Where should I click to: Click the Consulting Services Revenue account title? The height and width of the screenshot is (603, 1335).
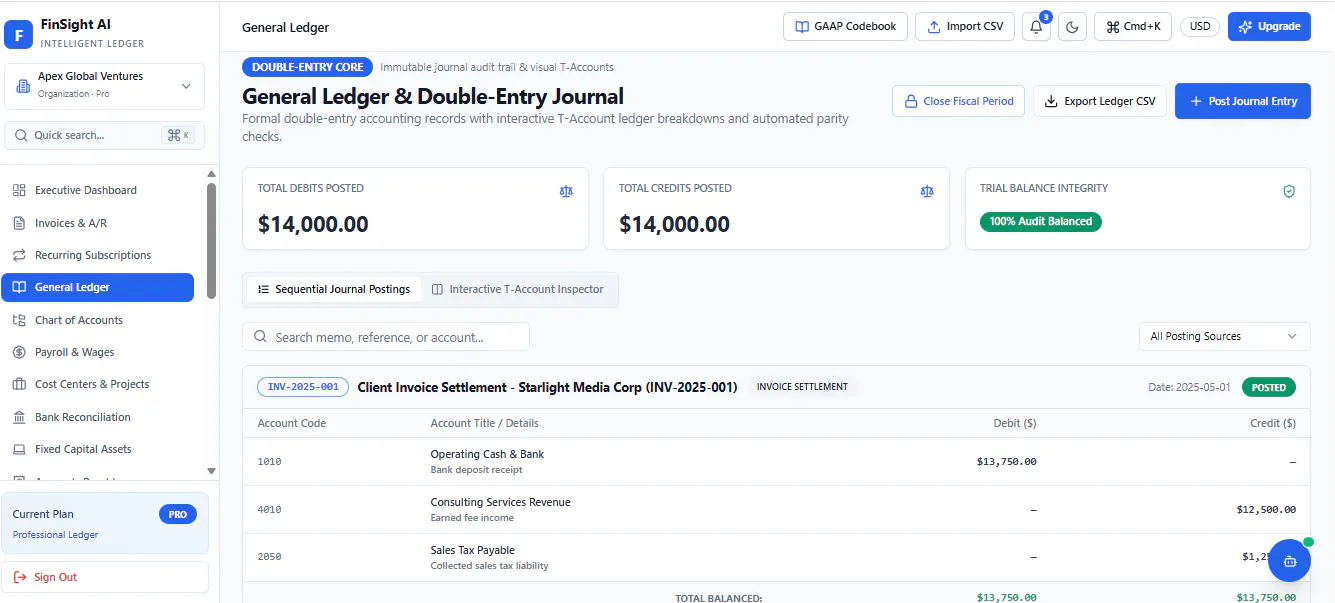(x=500, y=502)
